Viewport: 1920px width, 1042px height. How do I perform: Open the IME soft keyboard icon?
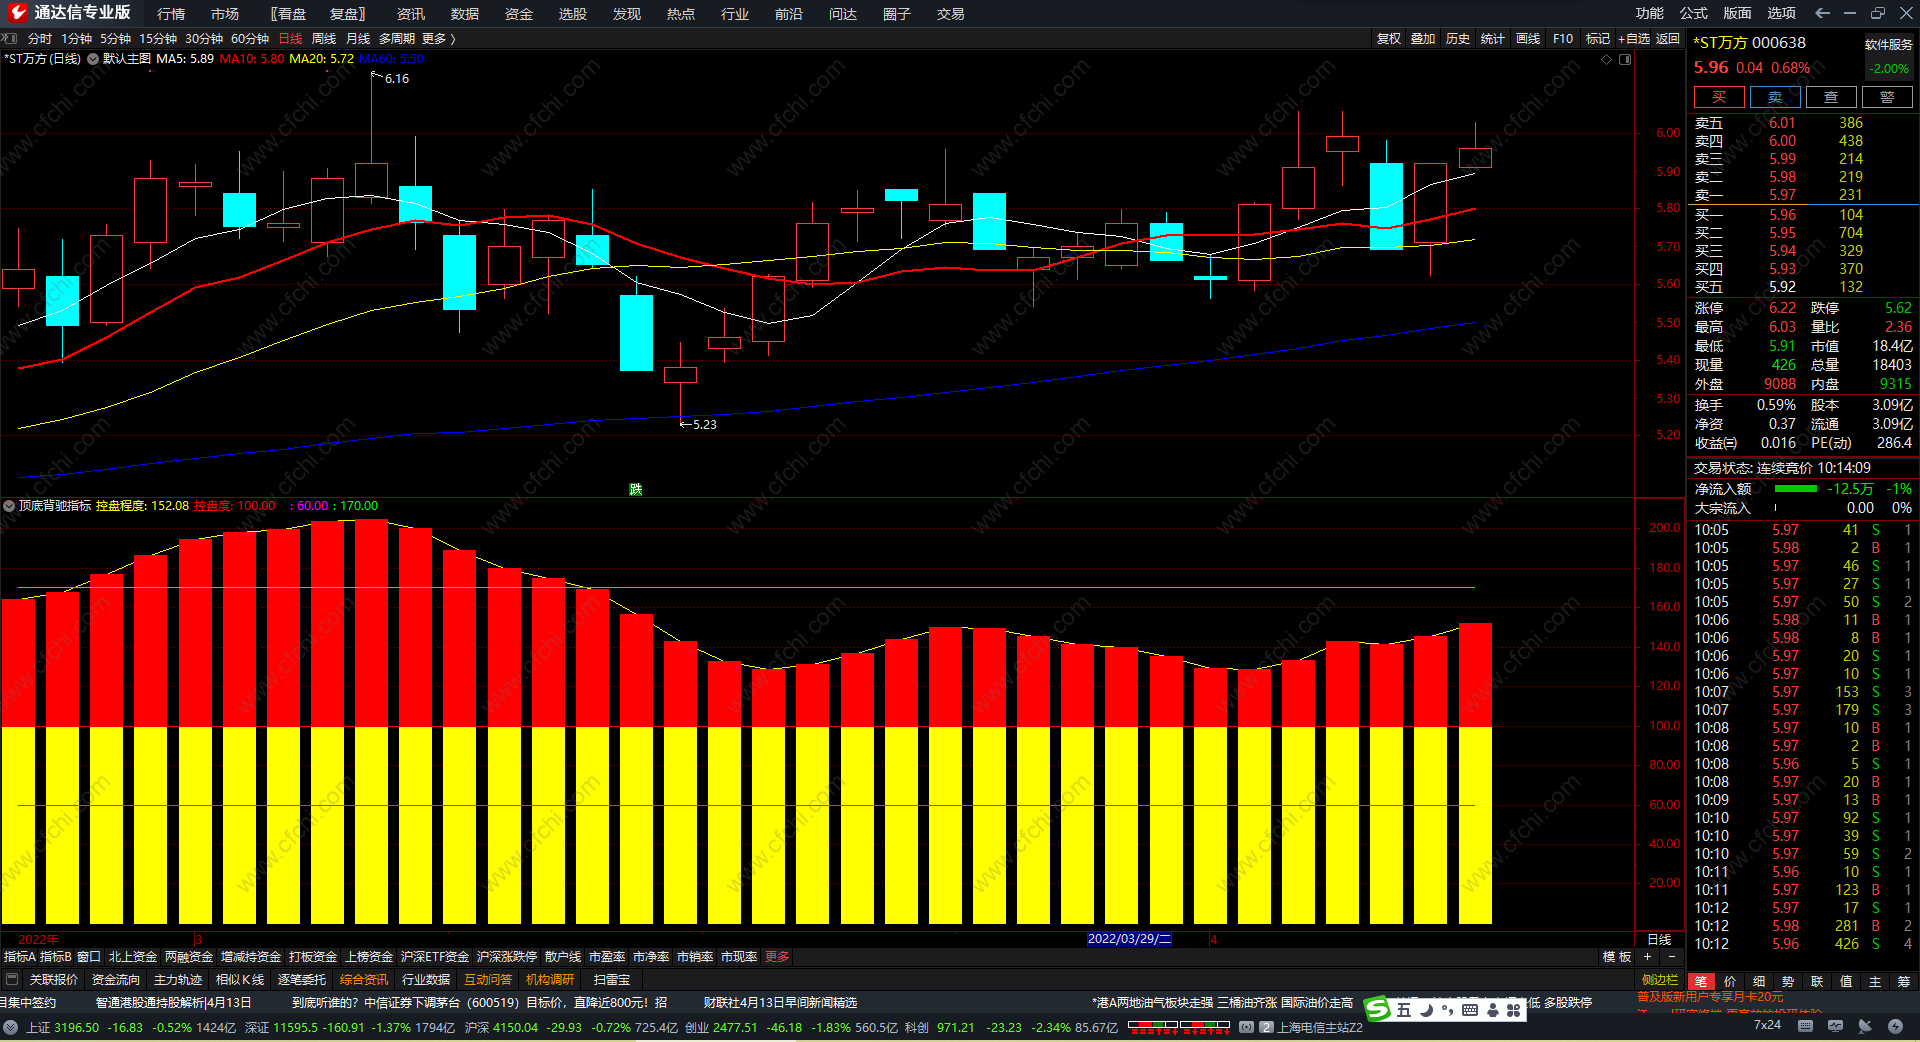(x=1470, y=1010)
